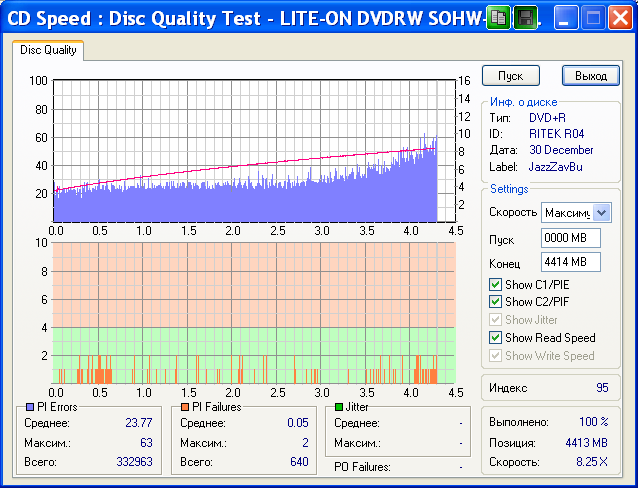
Task: Maximize the CD Speed window
Action: pyautogui.click(x=593, y=17)
